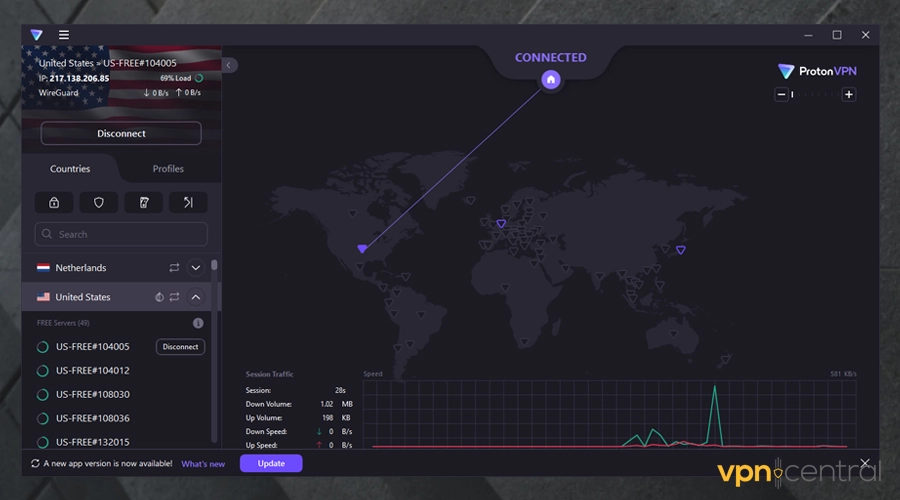Select server US-FREE#108036
Image resolution: width=900 pixels, height=500 pixels.
click(92, 418)
